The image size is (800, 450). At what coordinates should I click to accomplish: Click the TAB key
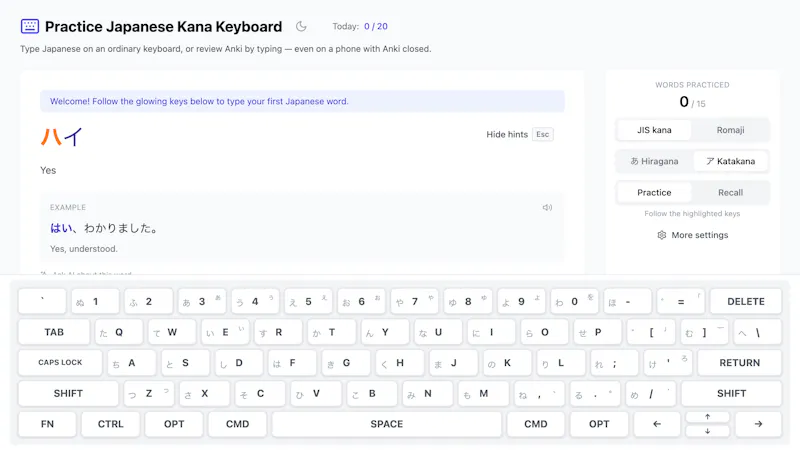coord(54,332)
